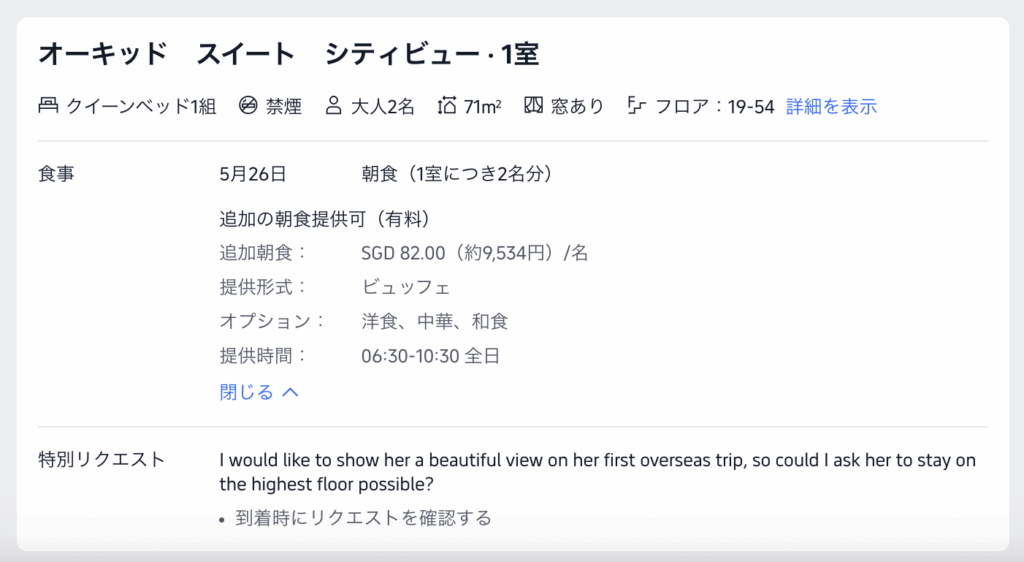The image size is (1024, 562).
Task: Click the 窓あり text label
Action: click(x=577, y=106)
